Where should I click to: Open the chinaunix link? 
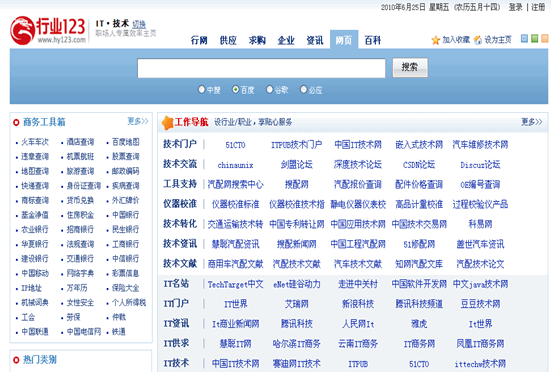click(x=235, y=165)
